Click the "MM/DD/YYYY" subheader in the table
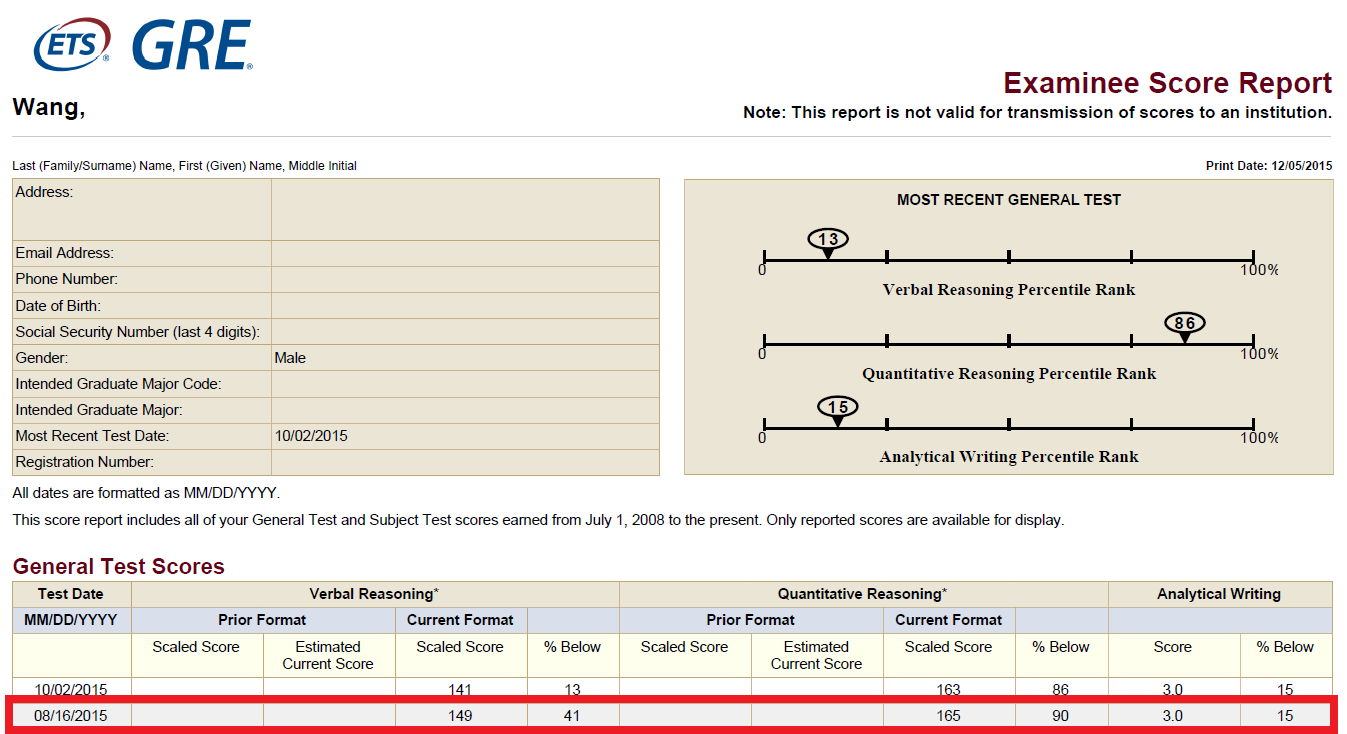The image size is (1347, 734). pyautogui.click(x=71, y=620)
